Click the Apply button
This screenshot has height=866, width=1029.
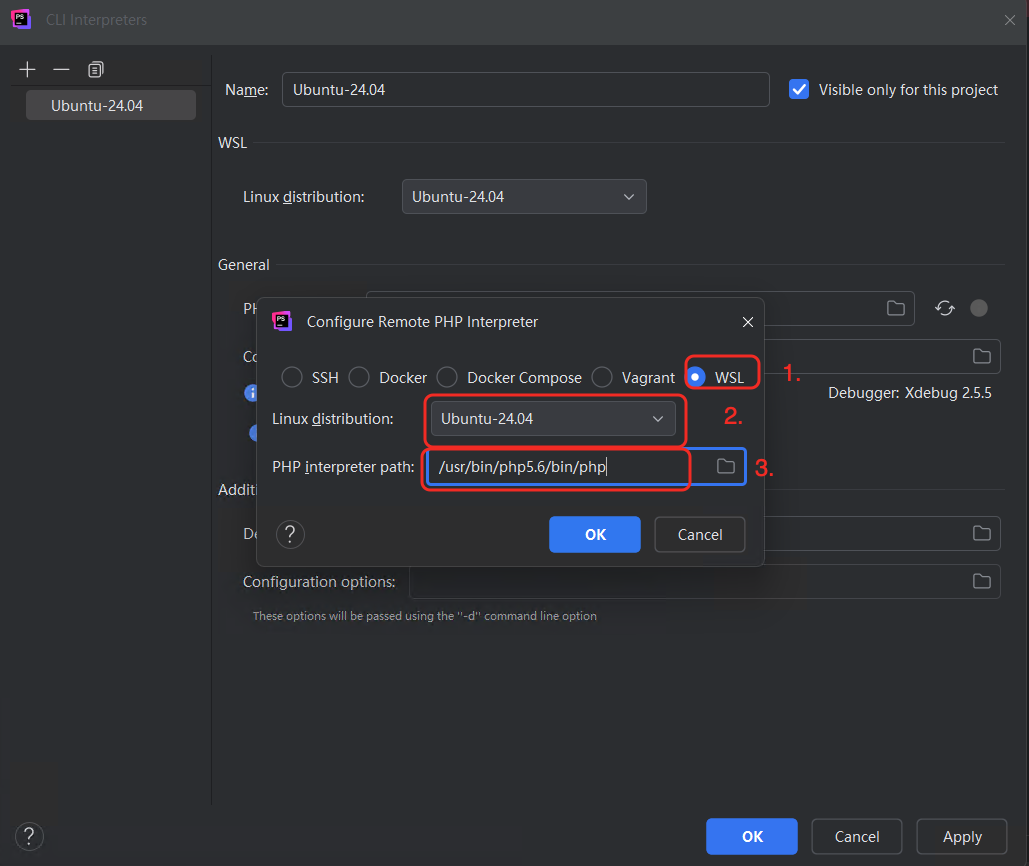pos(962,836)
